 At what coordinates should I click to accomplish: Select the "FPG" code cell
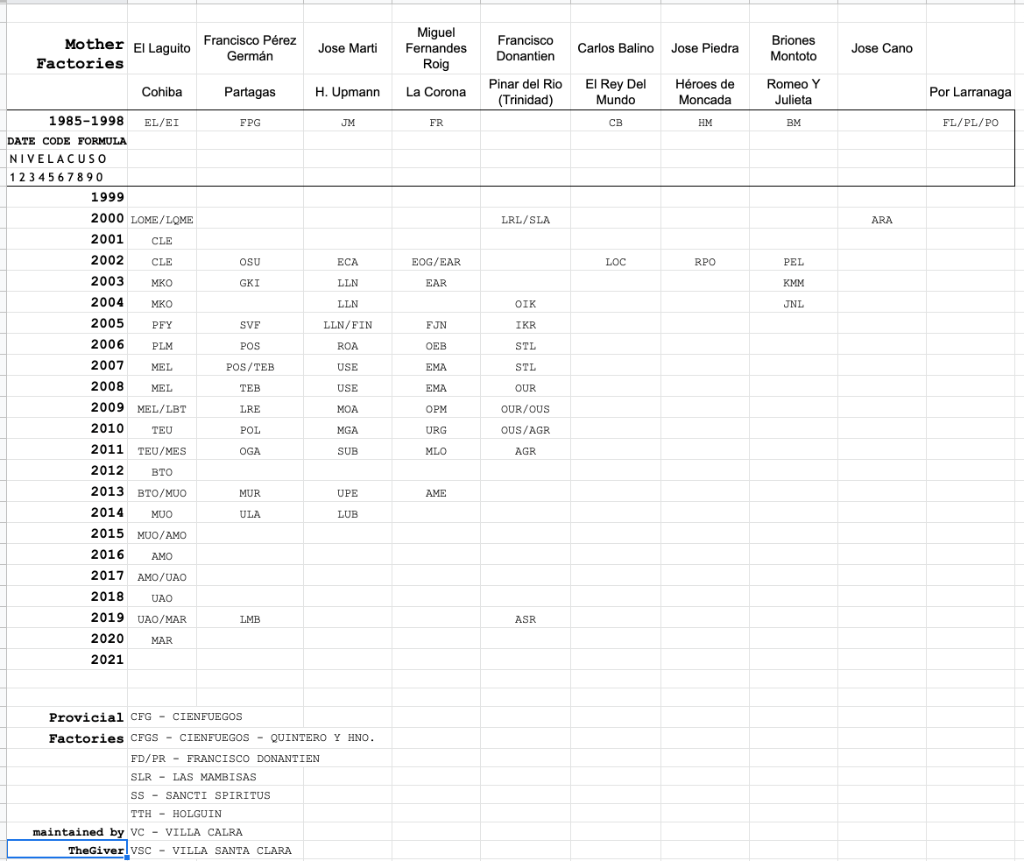[x=249, y=122]
